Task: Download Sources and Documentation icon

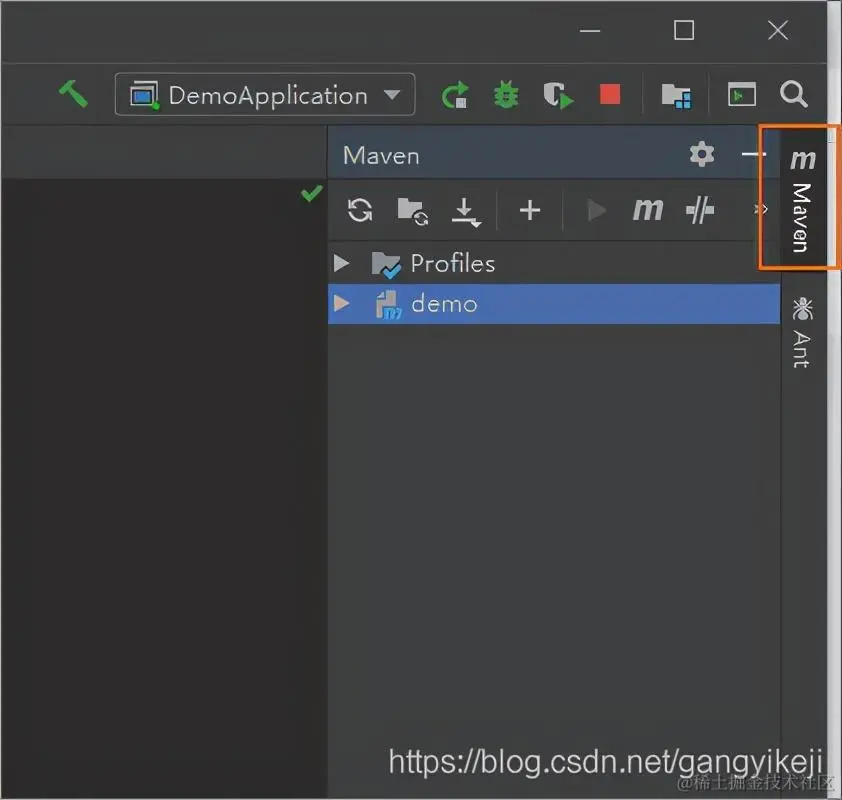Action: 466,212
